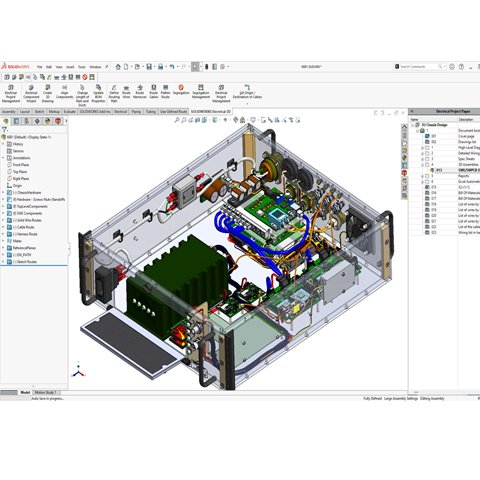Open Change Length of Rails and Ducts

82,95
